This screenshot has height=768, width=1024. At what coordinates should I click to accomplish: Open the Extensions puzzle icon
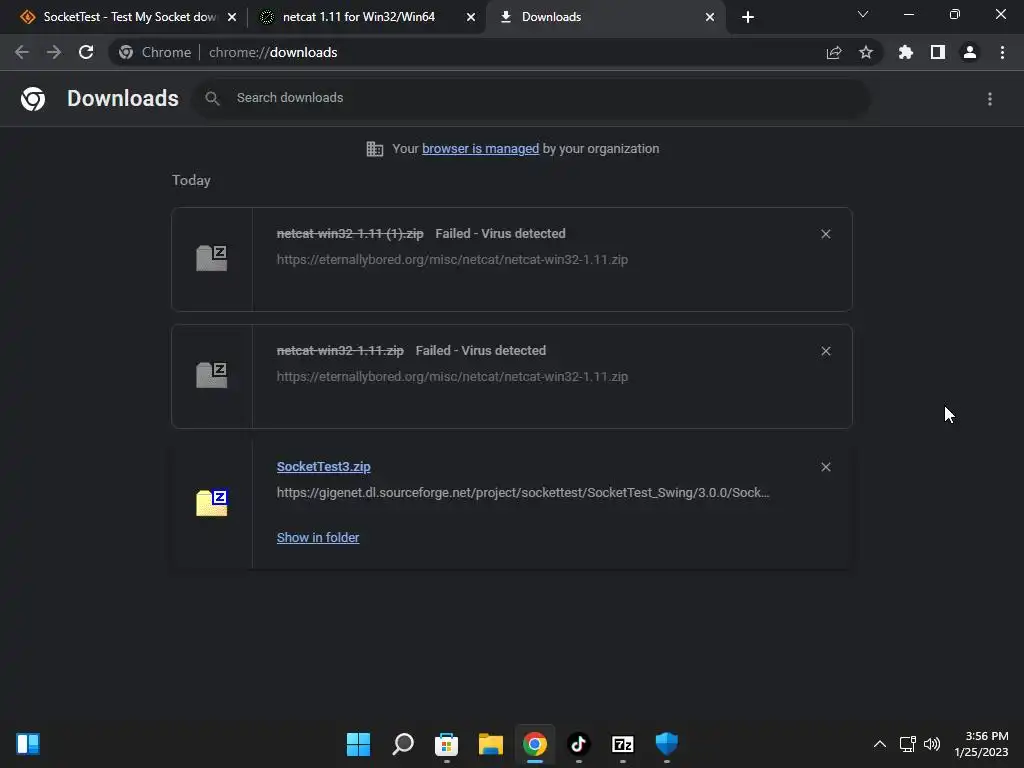click(906, 52)
